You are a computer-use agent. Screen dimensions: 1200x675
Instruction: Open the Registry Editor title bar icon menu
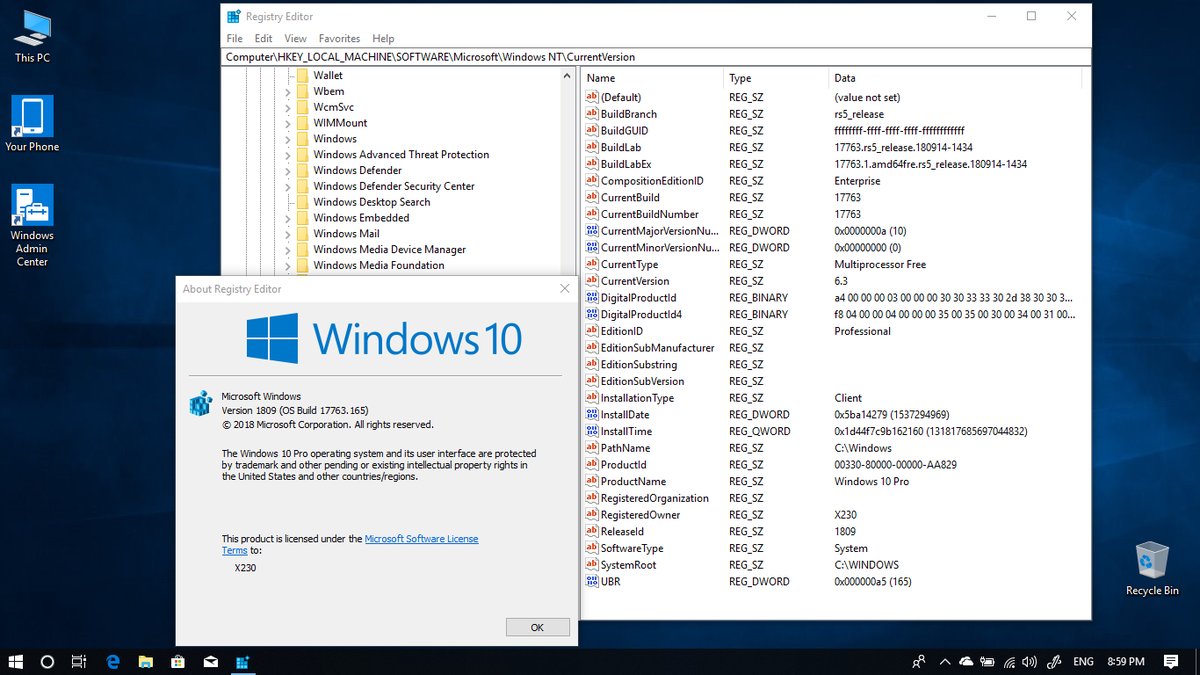pos(233,16)
